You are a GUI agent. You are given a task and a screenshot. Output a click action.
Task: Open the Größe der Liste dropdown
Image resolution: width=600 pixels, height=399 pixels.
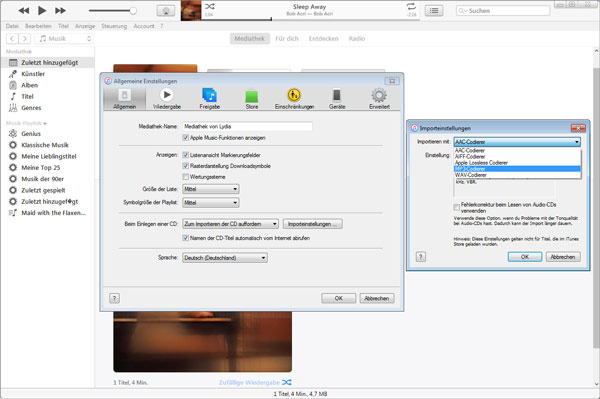(x=210, y=189)
